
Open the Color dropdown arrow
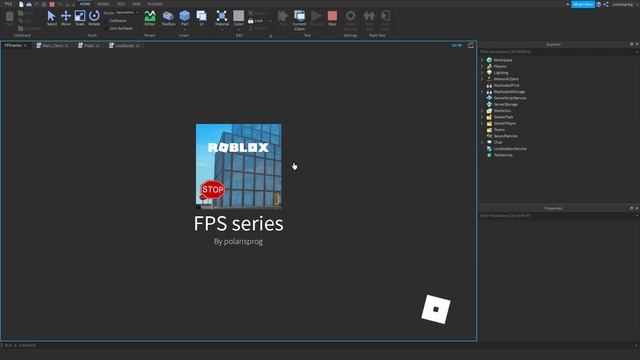click(x=239, y=29)
